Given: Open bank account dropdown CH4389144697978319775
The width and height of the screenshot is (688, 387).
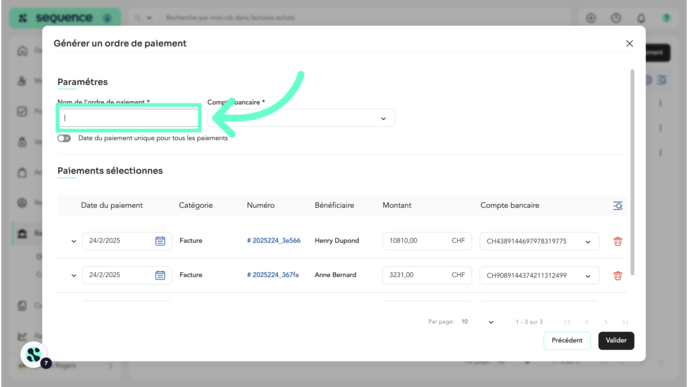Looking at the screenshot, I should point(539,241).
